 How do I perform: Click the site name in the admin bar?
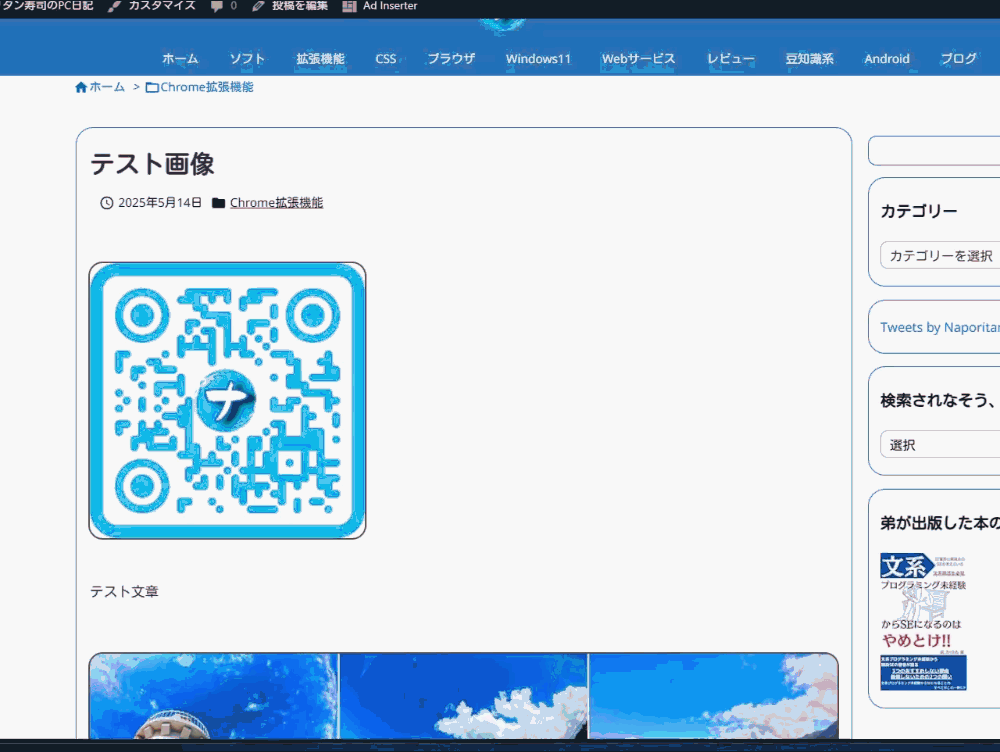coord(47,6)
